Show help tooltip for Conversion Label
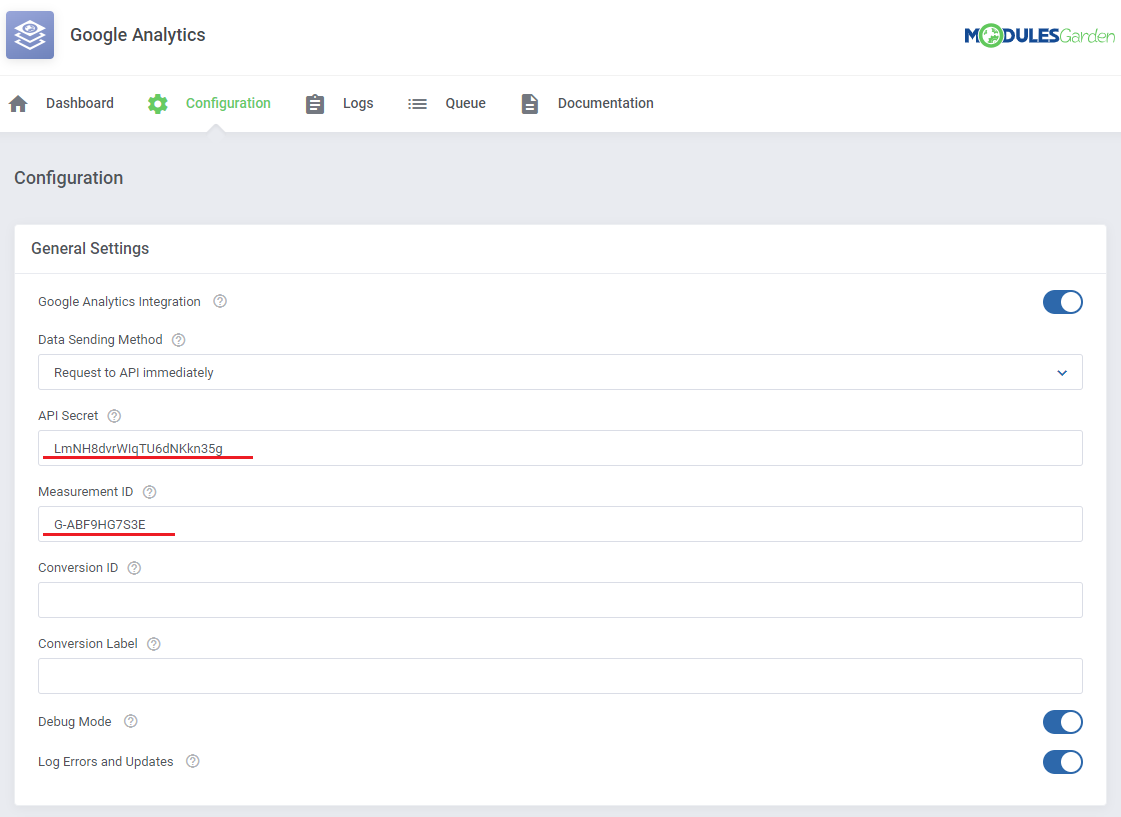The width and height of the screenshot is (1121, 817). [154, 644]
